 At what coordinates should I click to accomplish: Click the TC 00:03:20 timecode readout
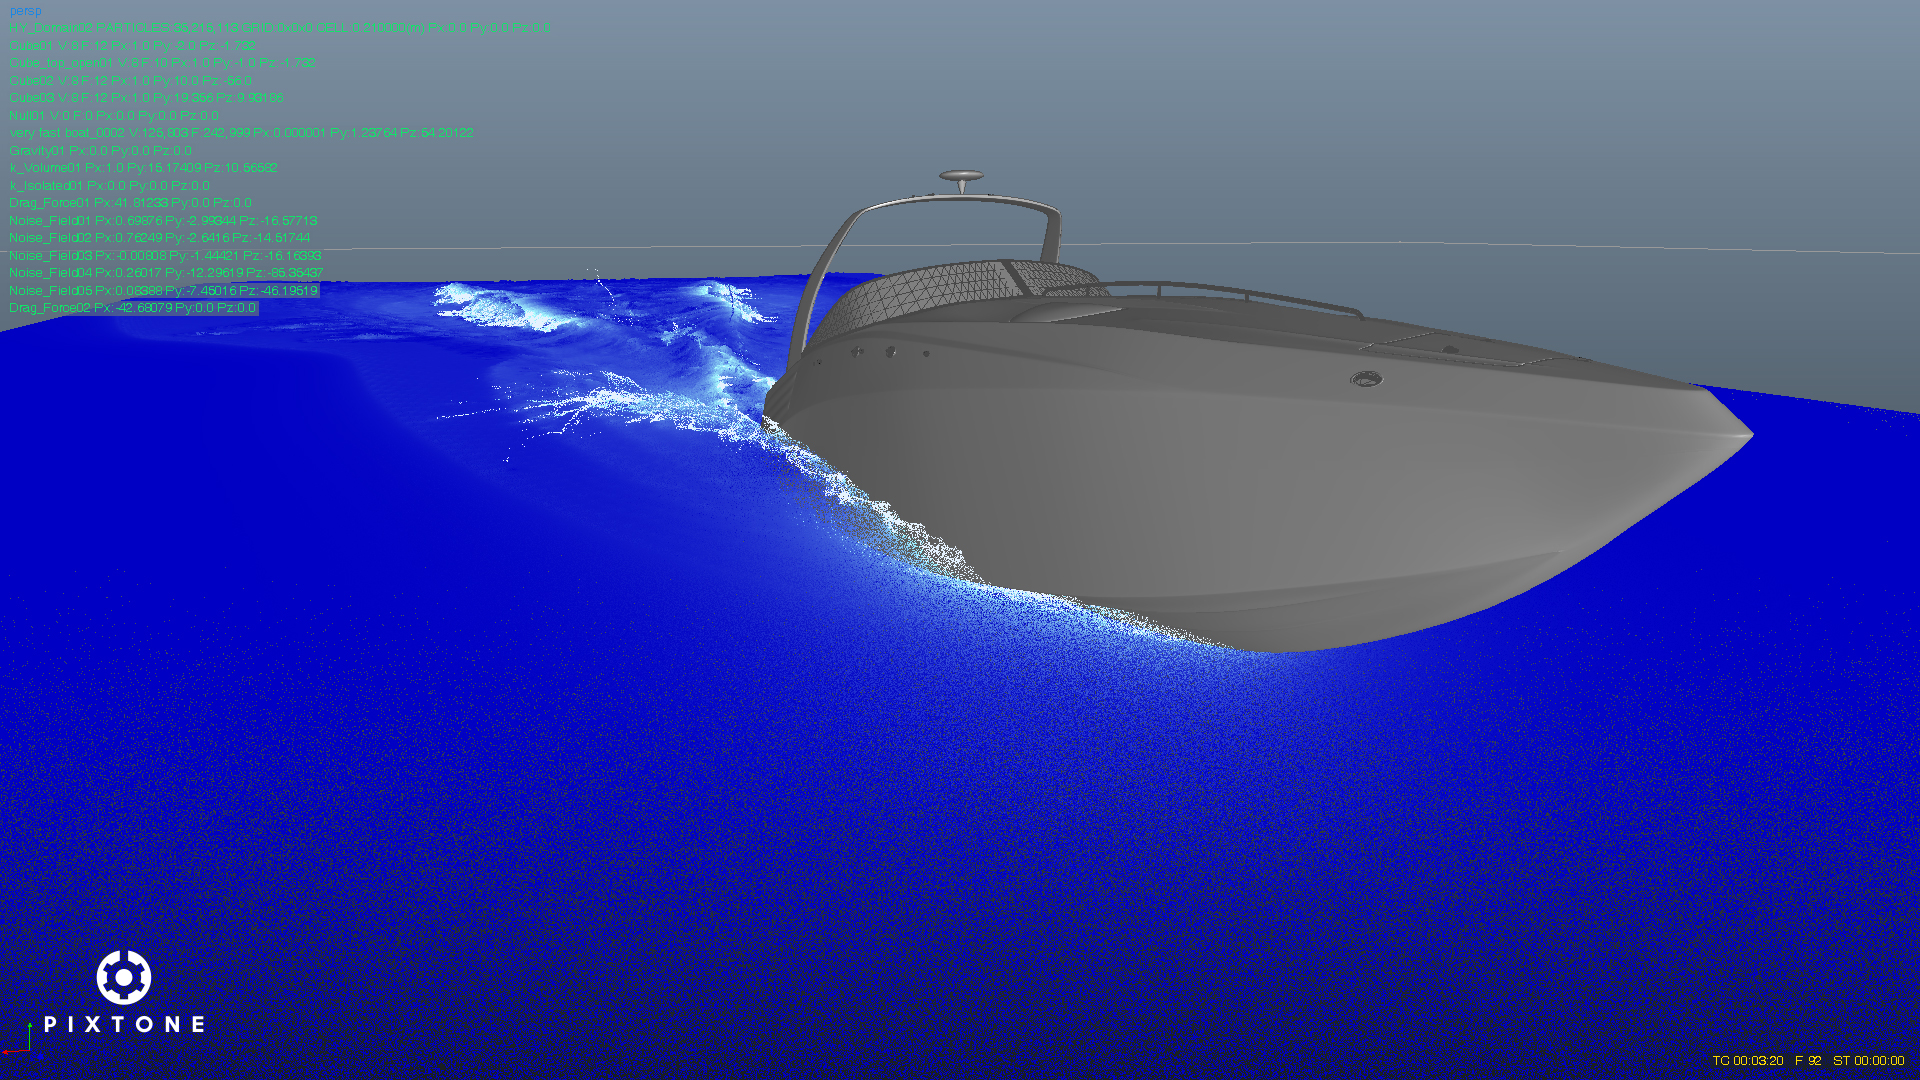pos(1747,1061)
